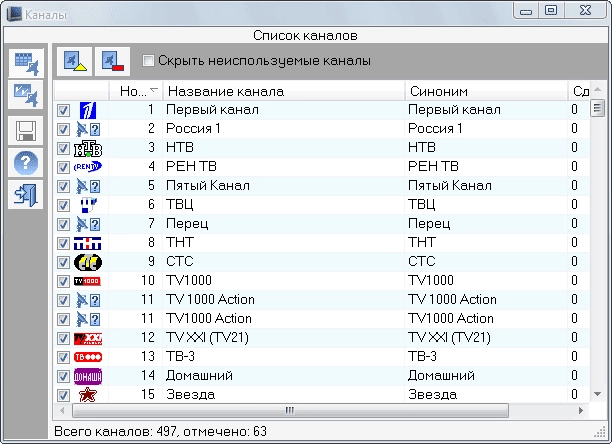
Task: Click the channel grid icon in left sidebar
Action: coord(26,63)
